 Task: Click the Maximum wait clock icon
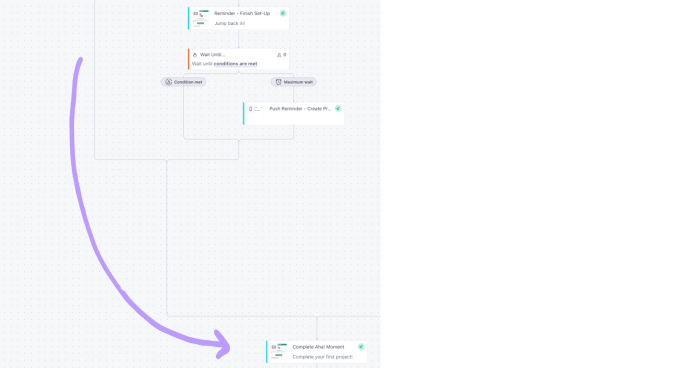tap(278, 82)
